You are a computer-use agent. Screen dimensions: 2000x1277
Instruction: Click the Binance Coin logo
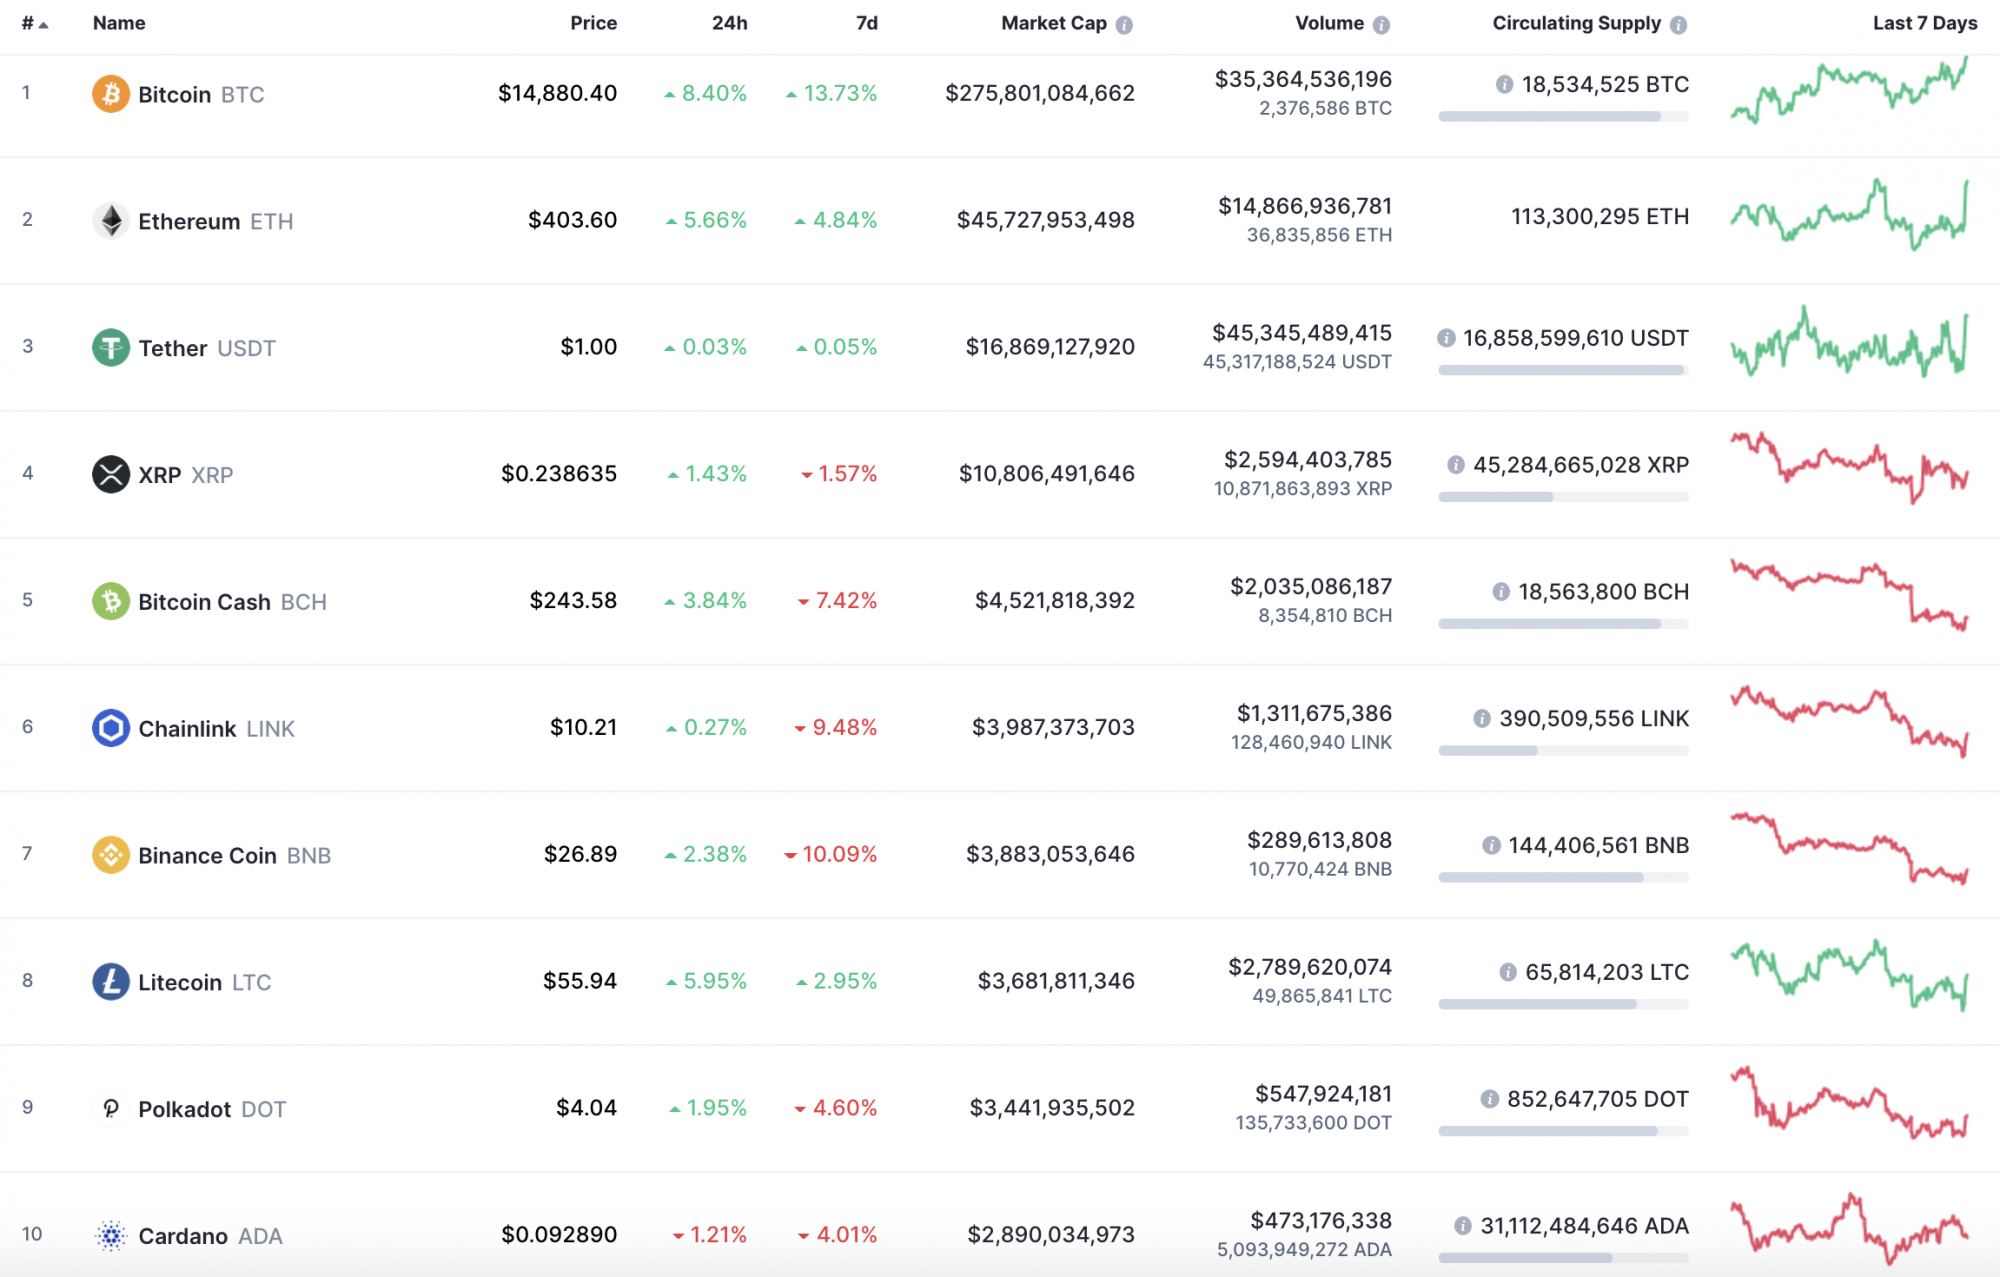click(111, 855)
